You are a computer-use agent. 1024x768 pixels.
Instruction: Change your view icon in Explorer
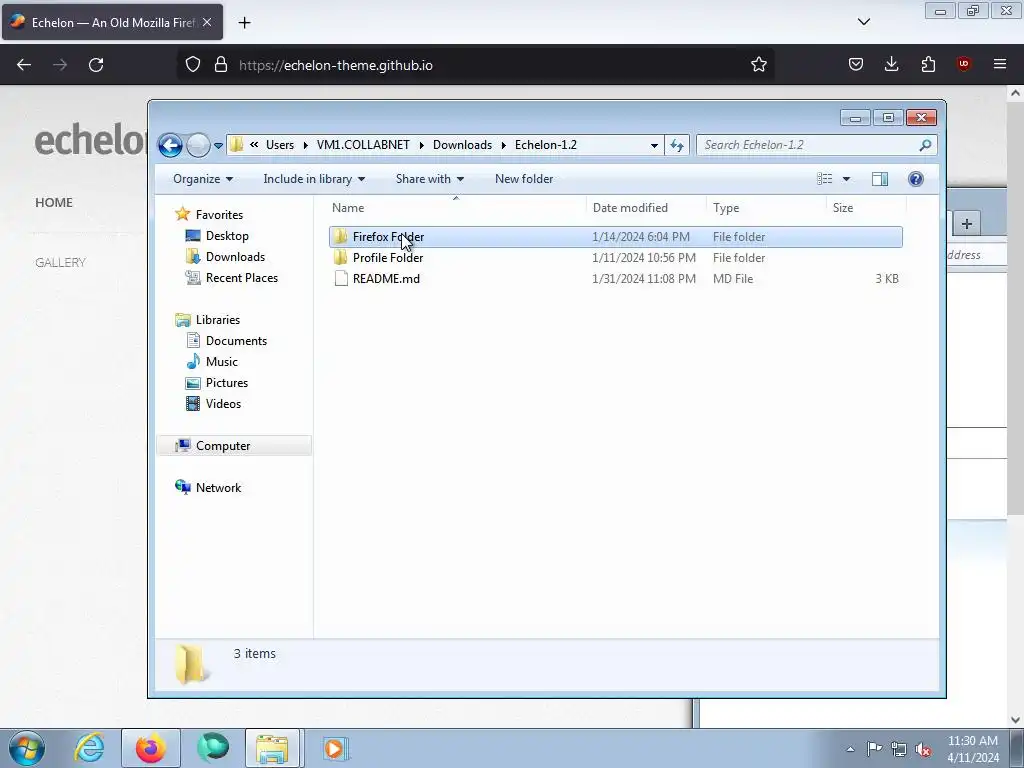tap(825, 179)
